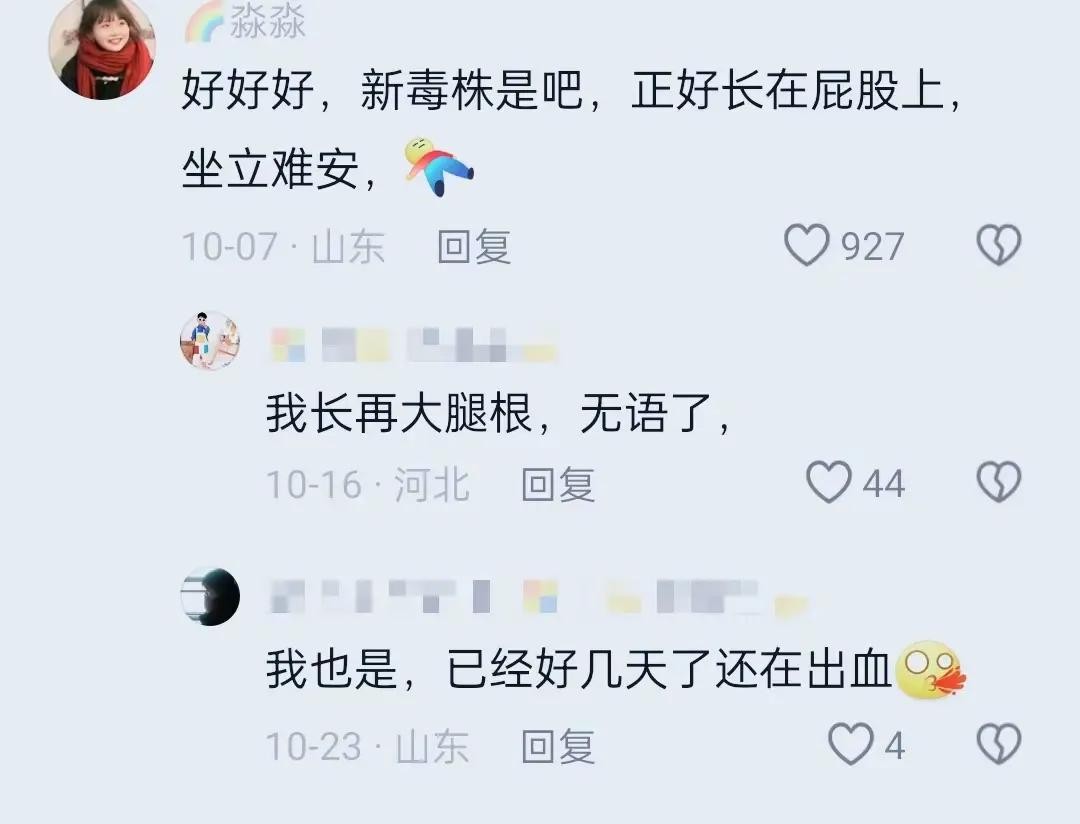Screen dimensions: 1080x824
Task: Open avatar of the 河北 commenter
Action: 210,340
